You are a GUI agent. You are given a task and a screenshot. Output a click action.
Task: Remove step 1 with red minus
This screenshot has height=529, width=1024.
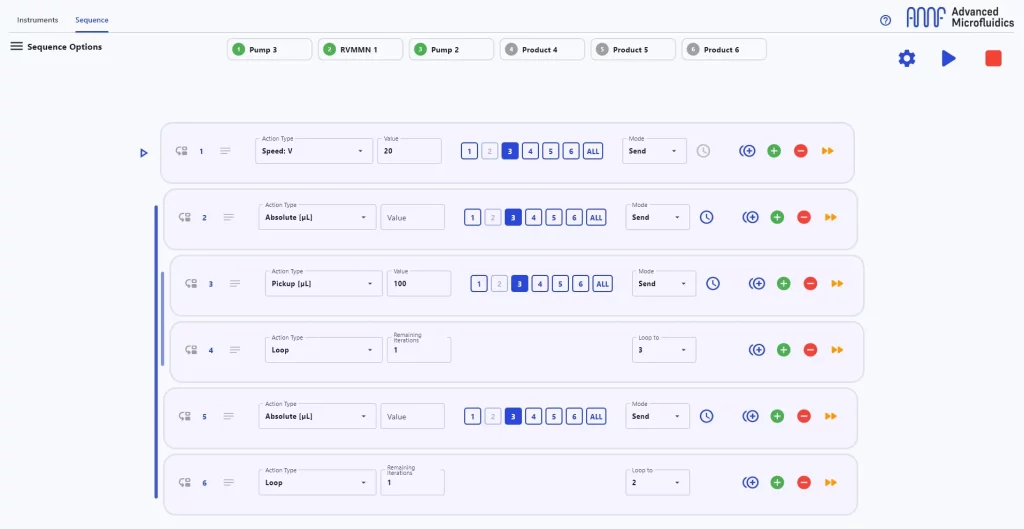click(x=801, y=151)
